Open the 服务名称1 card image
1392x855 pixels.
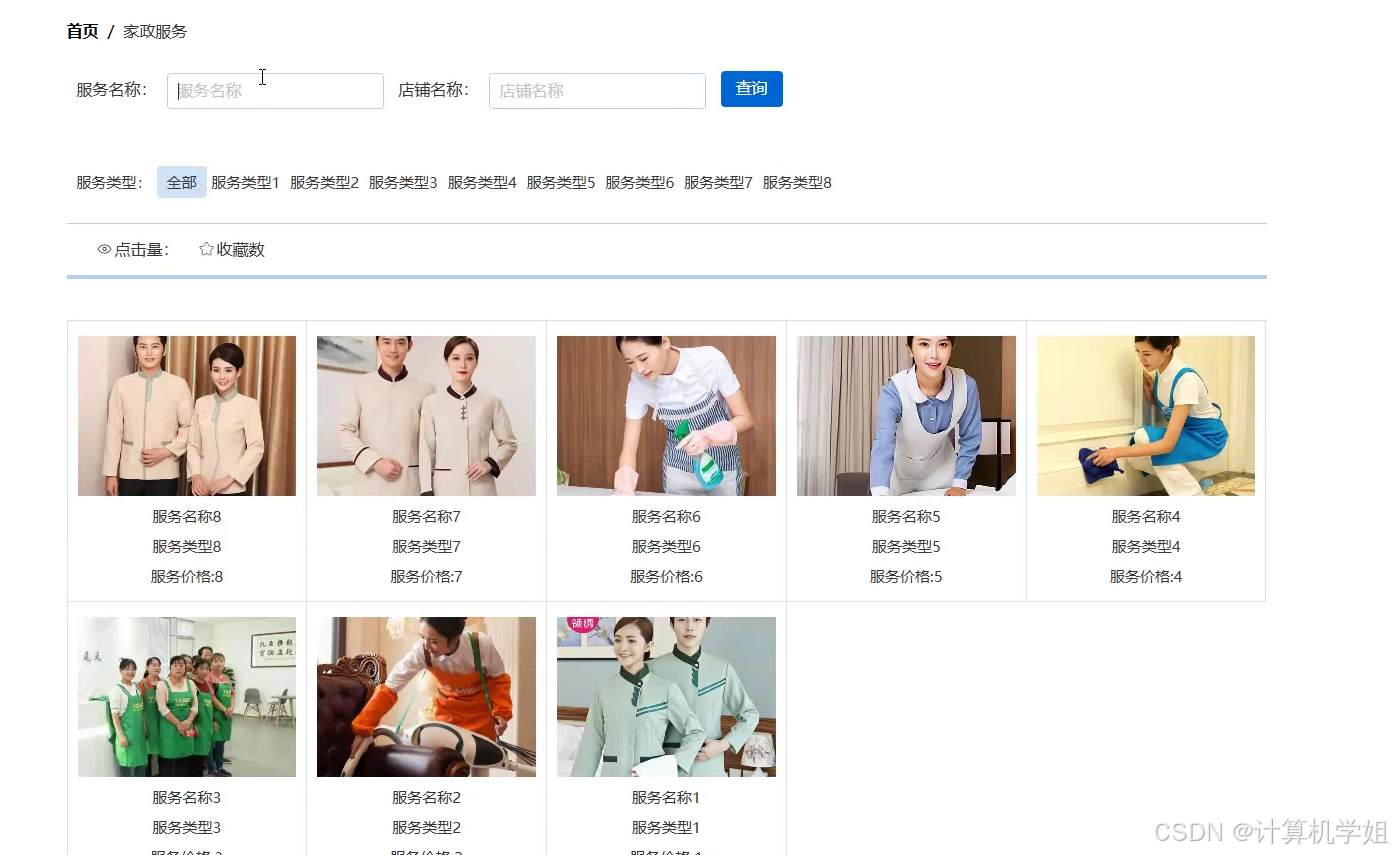click(x=666, y=697)
